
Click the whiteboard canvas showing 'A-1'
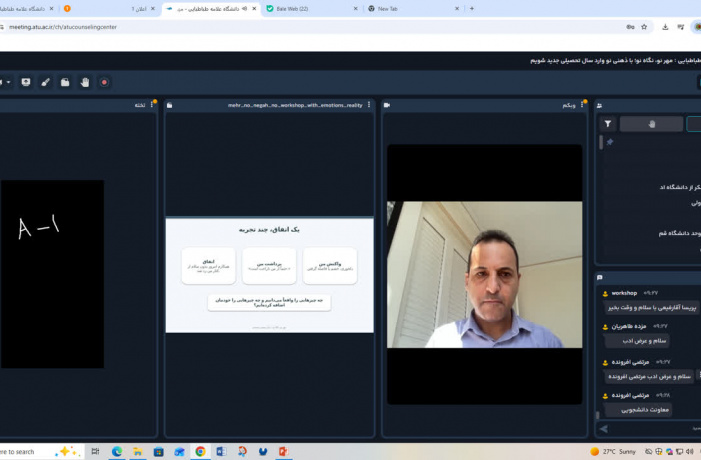pyautogui.click(x=52, y=274)
